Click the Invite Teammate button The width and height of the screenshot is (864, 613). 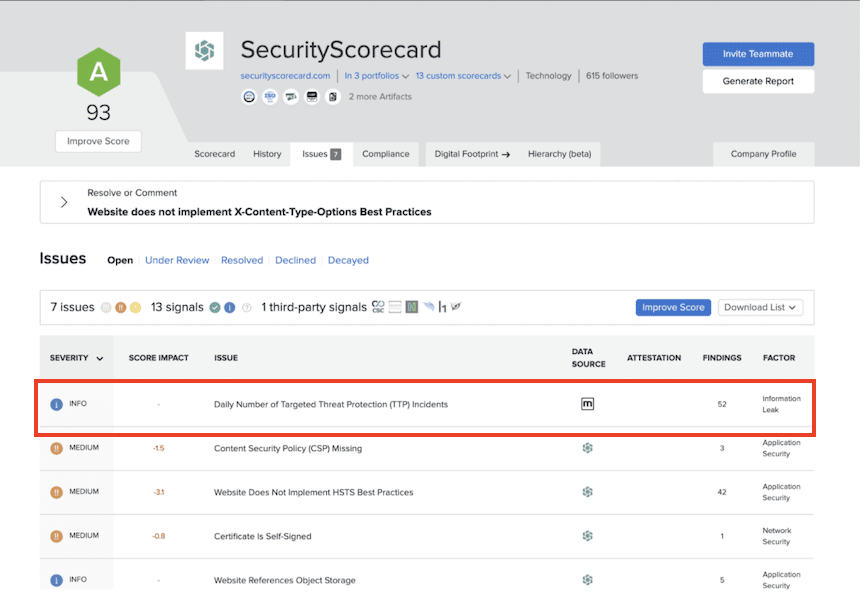point(757,53)
